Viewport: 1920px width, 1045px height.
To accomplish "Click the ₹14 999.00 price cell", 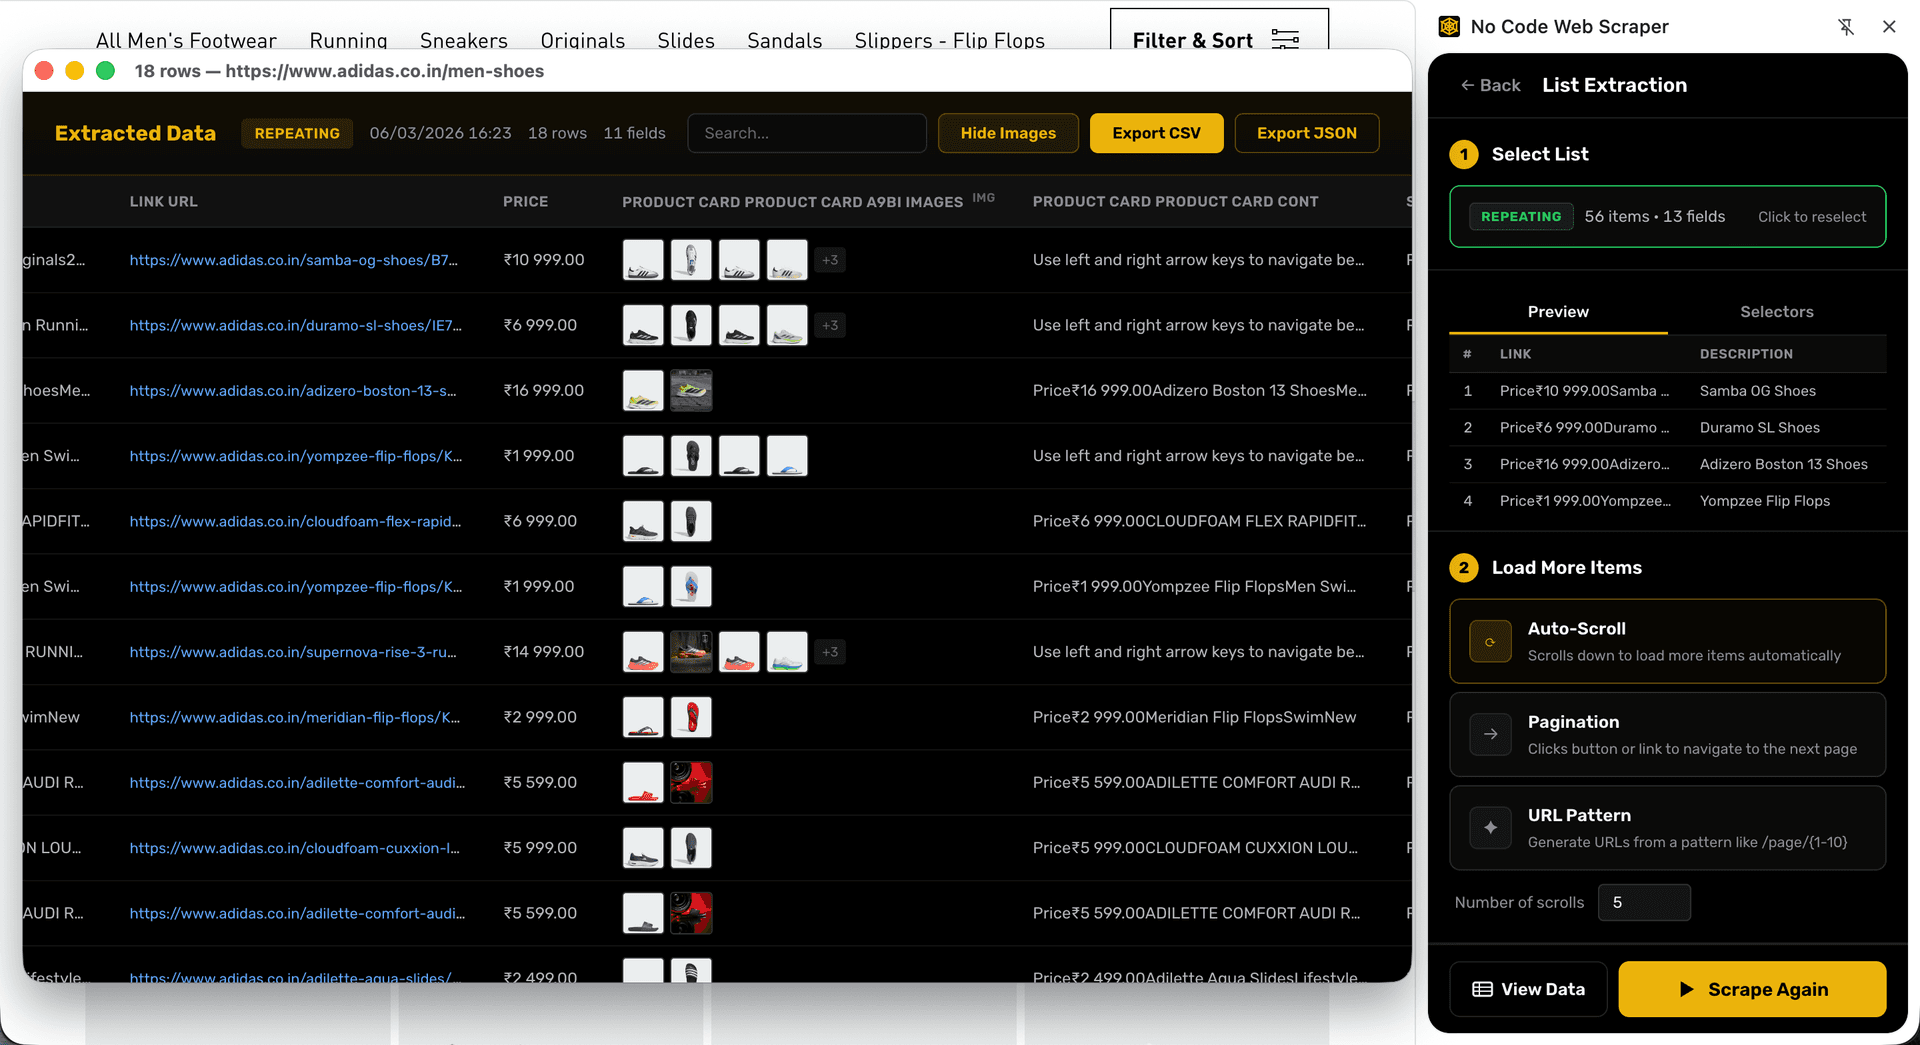I will (543, 652).
